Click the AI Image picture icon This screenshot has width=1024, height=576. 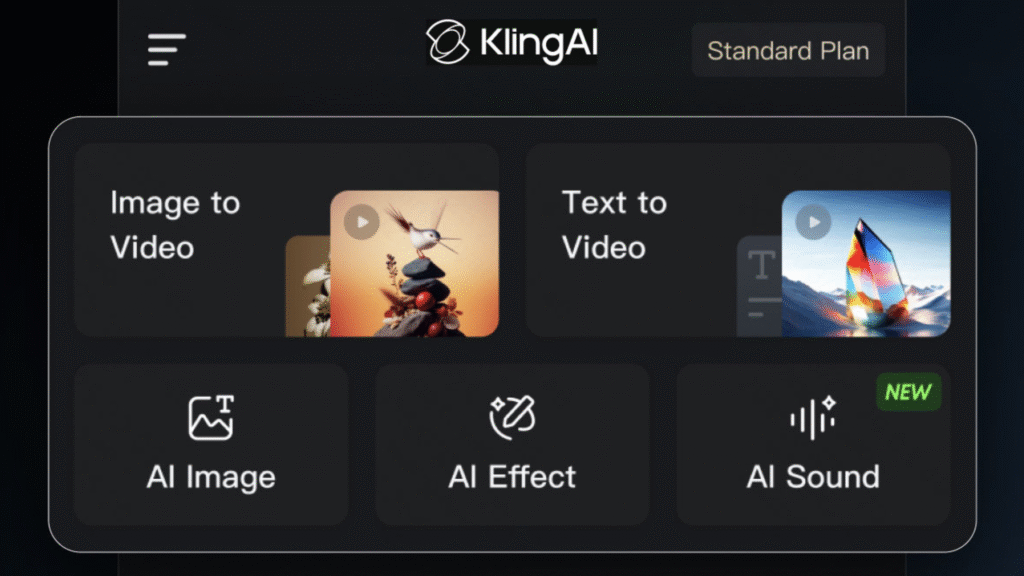(211, 418)
